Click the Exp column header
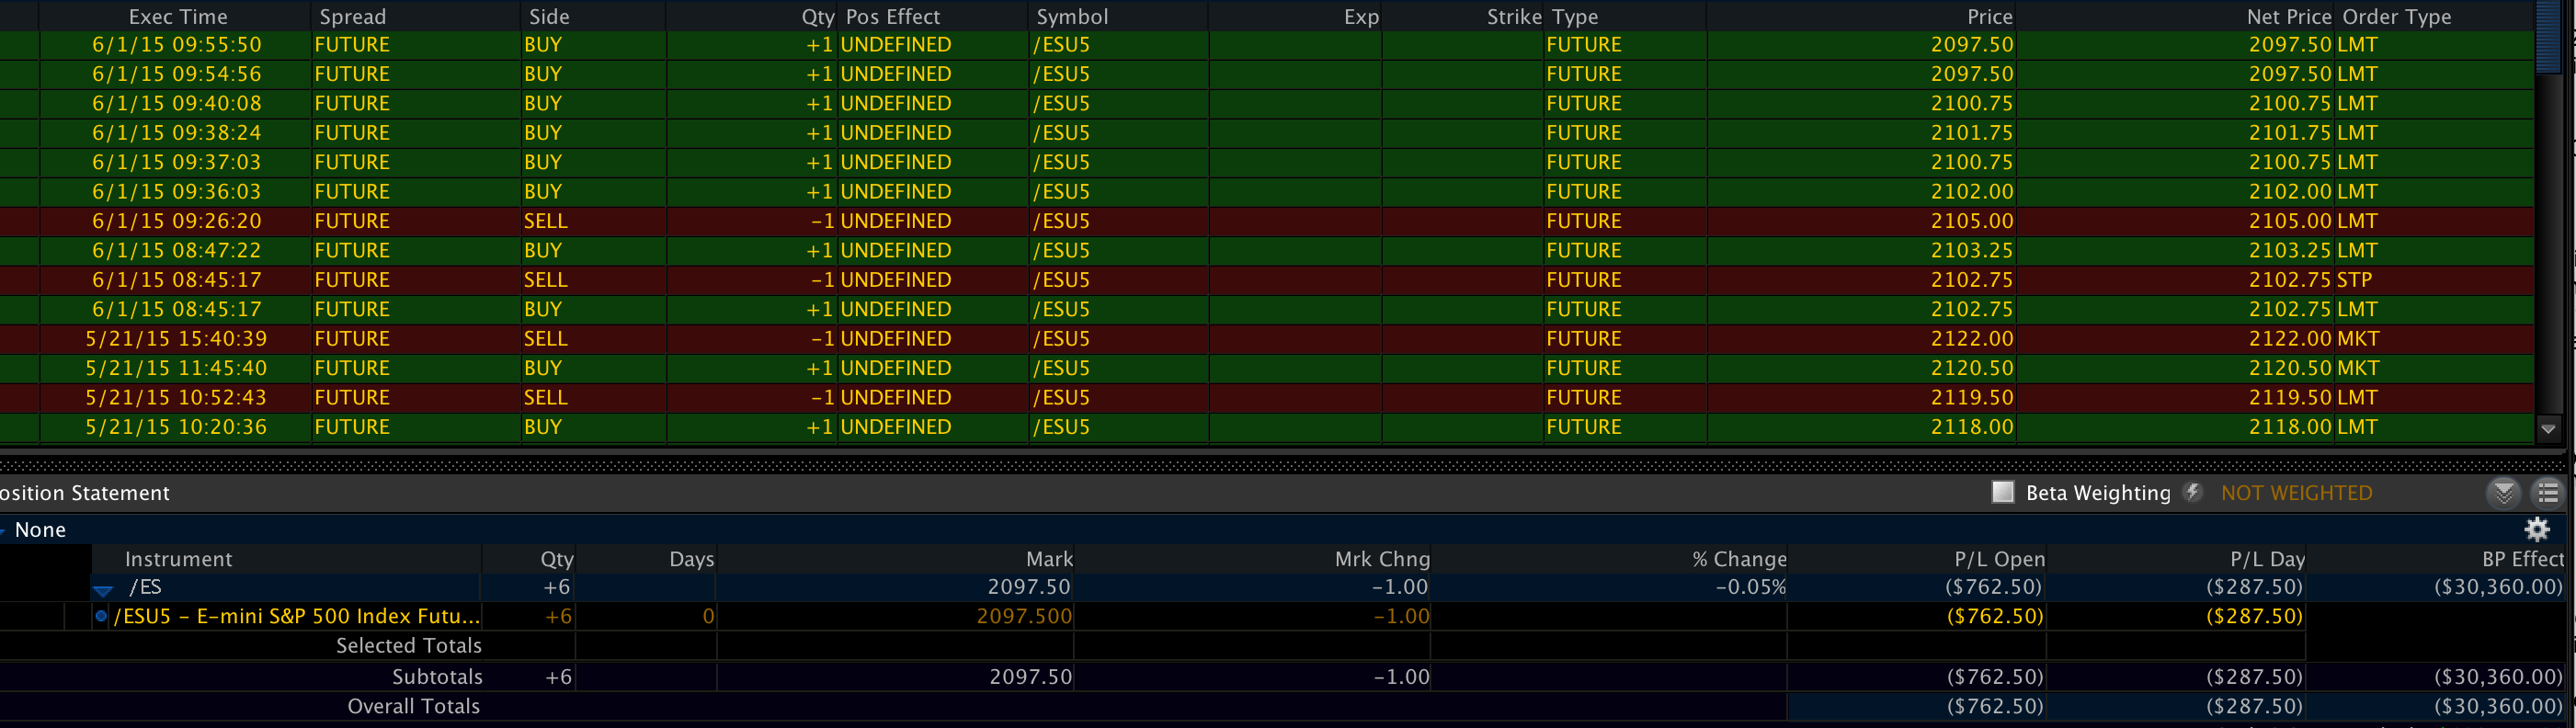This screenshot has width=2576, height=728. (1361, 16)
